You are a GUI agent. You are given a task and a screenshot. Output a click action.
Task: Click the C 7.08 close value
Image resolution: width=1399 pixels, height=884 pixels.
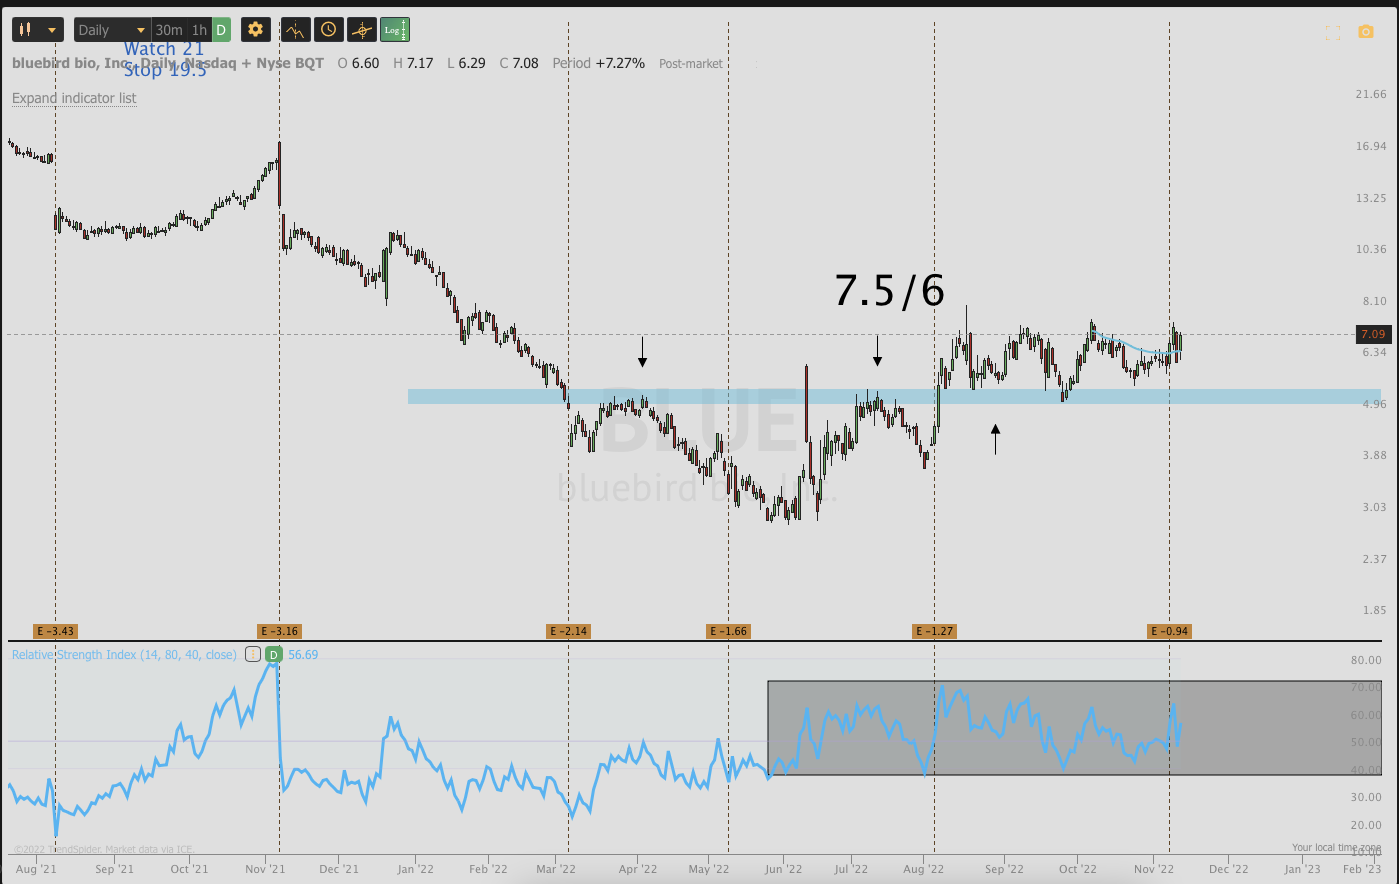click(x=517, y=63)
